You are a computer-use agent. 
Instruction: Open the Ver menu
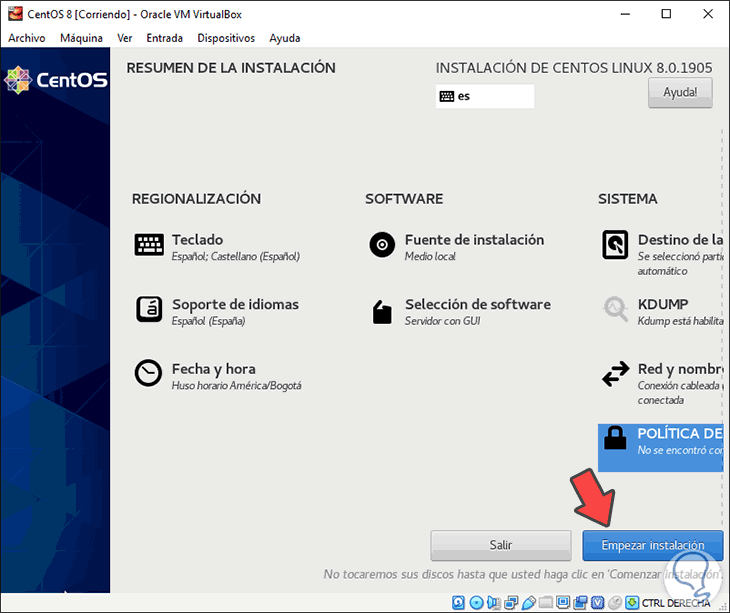(124, 38)
